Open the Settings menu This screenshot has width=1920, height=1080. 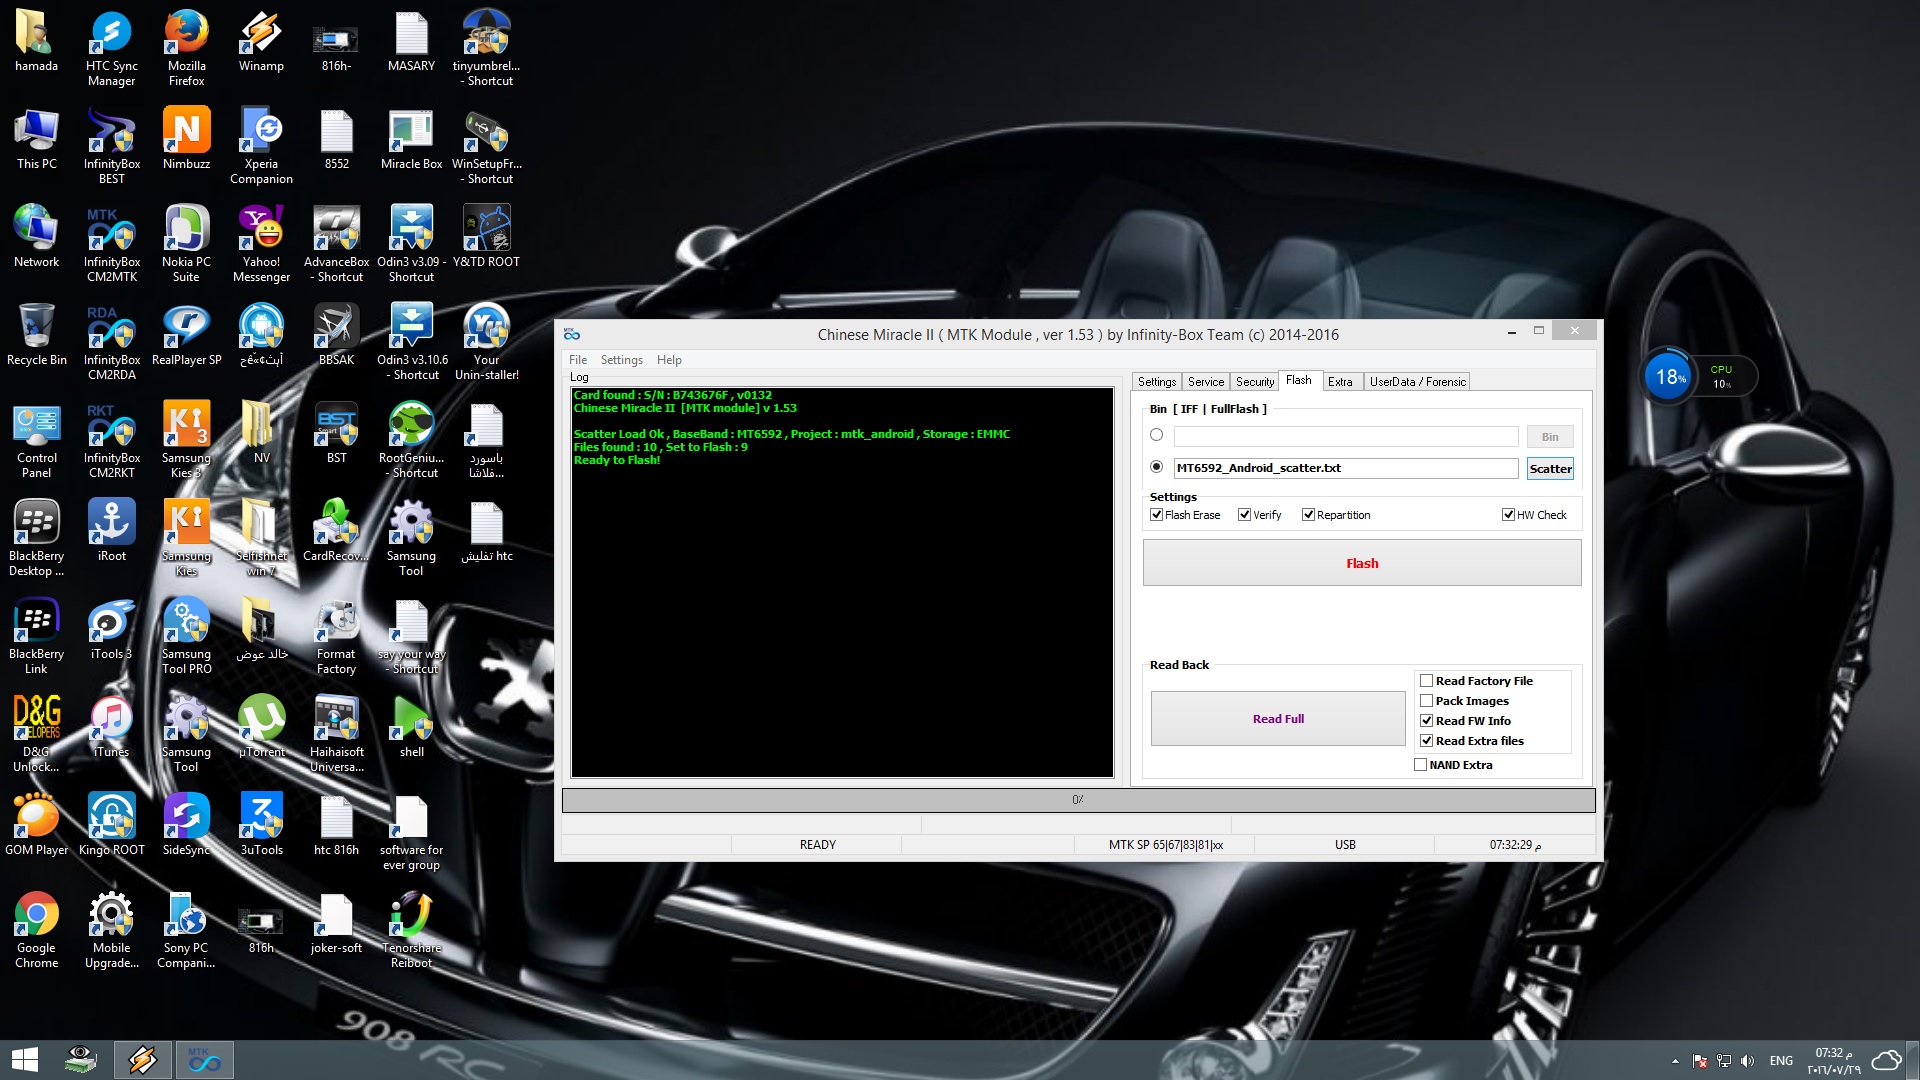[x=622, y=360]
